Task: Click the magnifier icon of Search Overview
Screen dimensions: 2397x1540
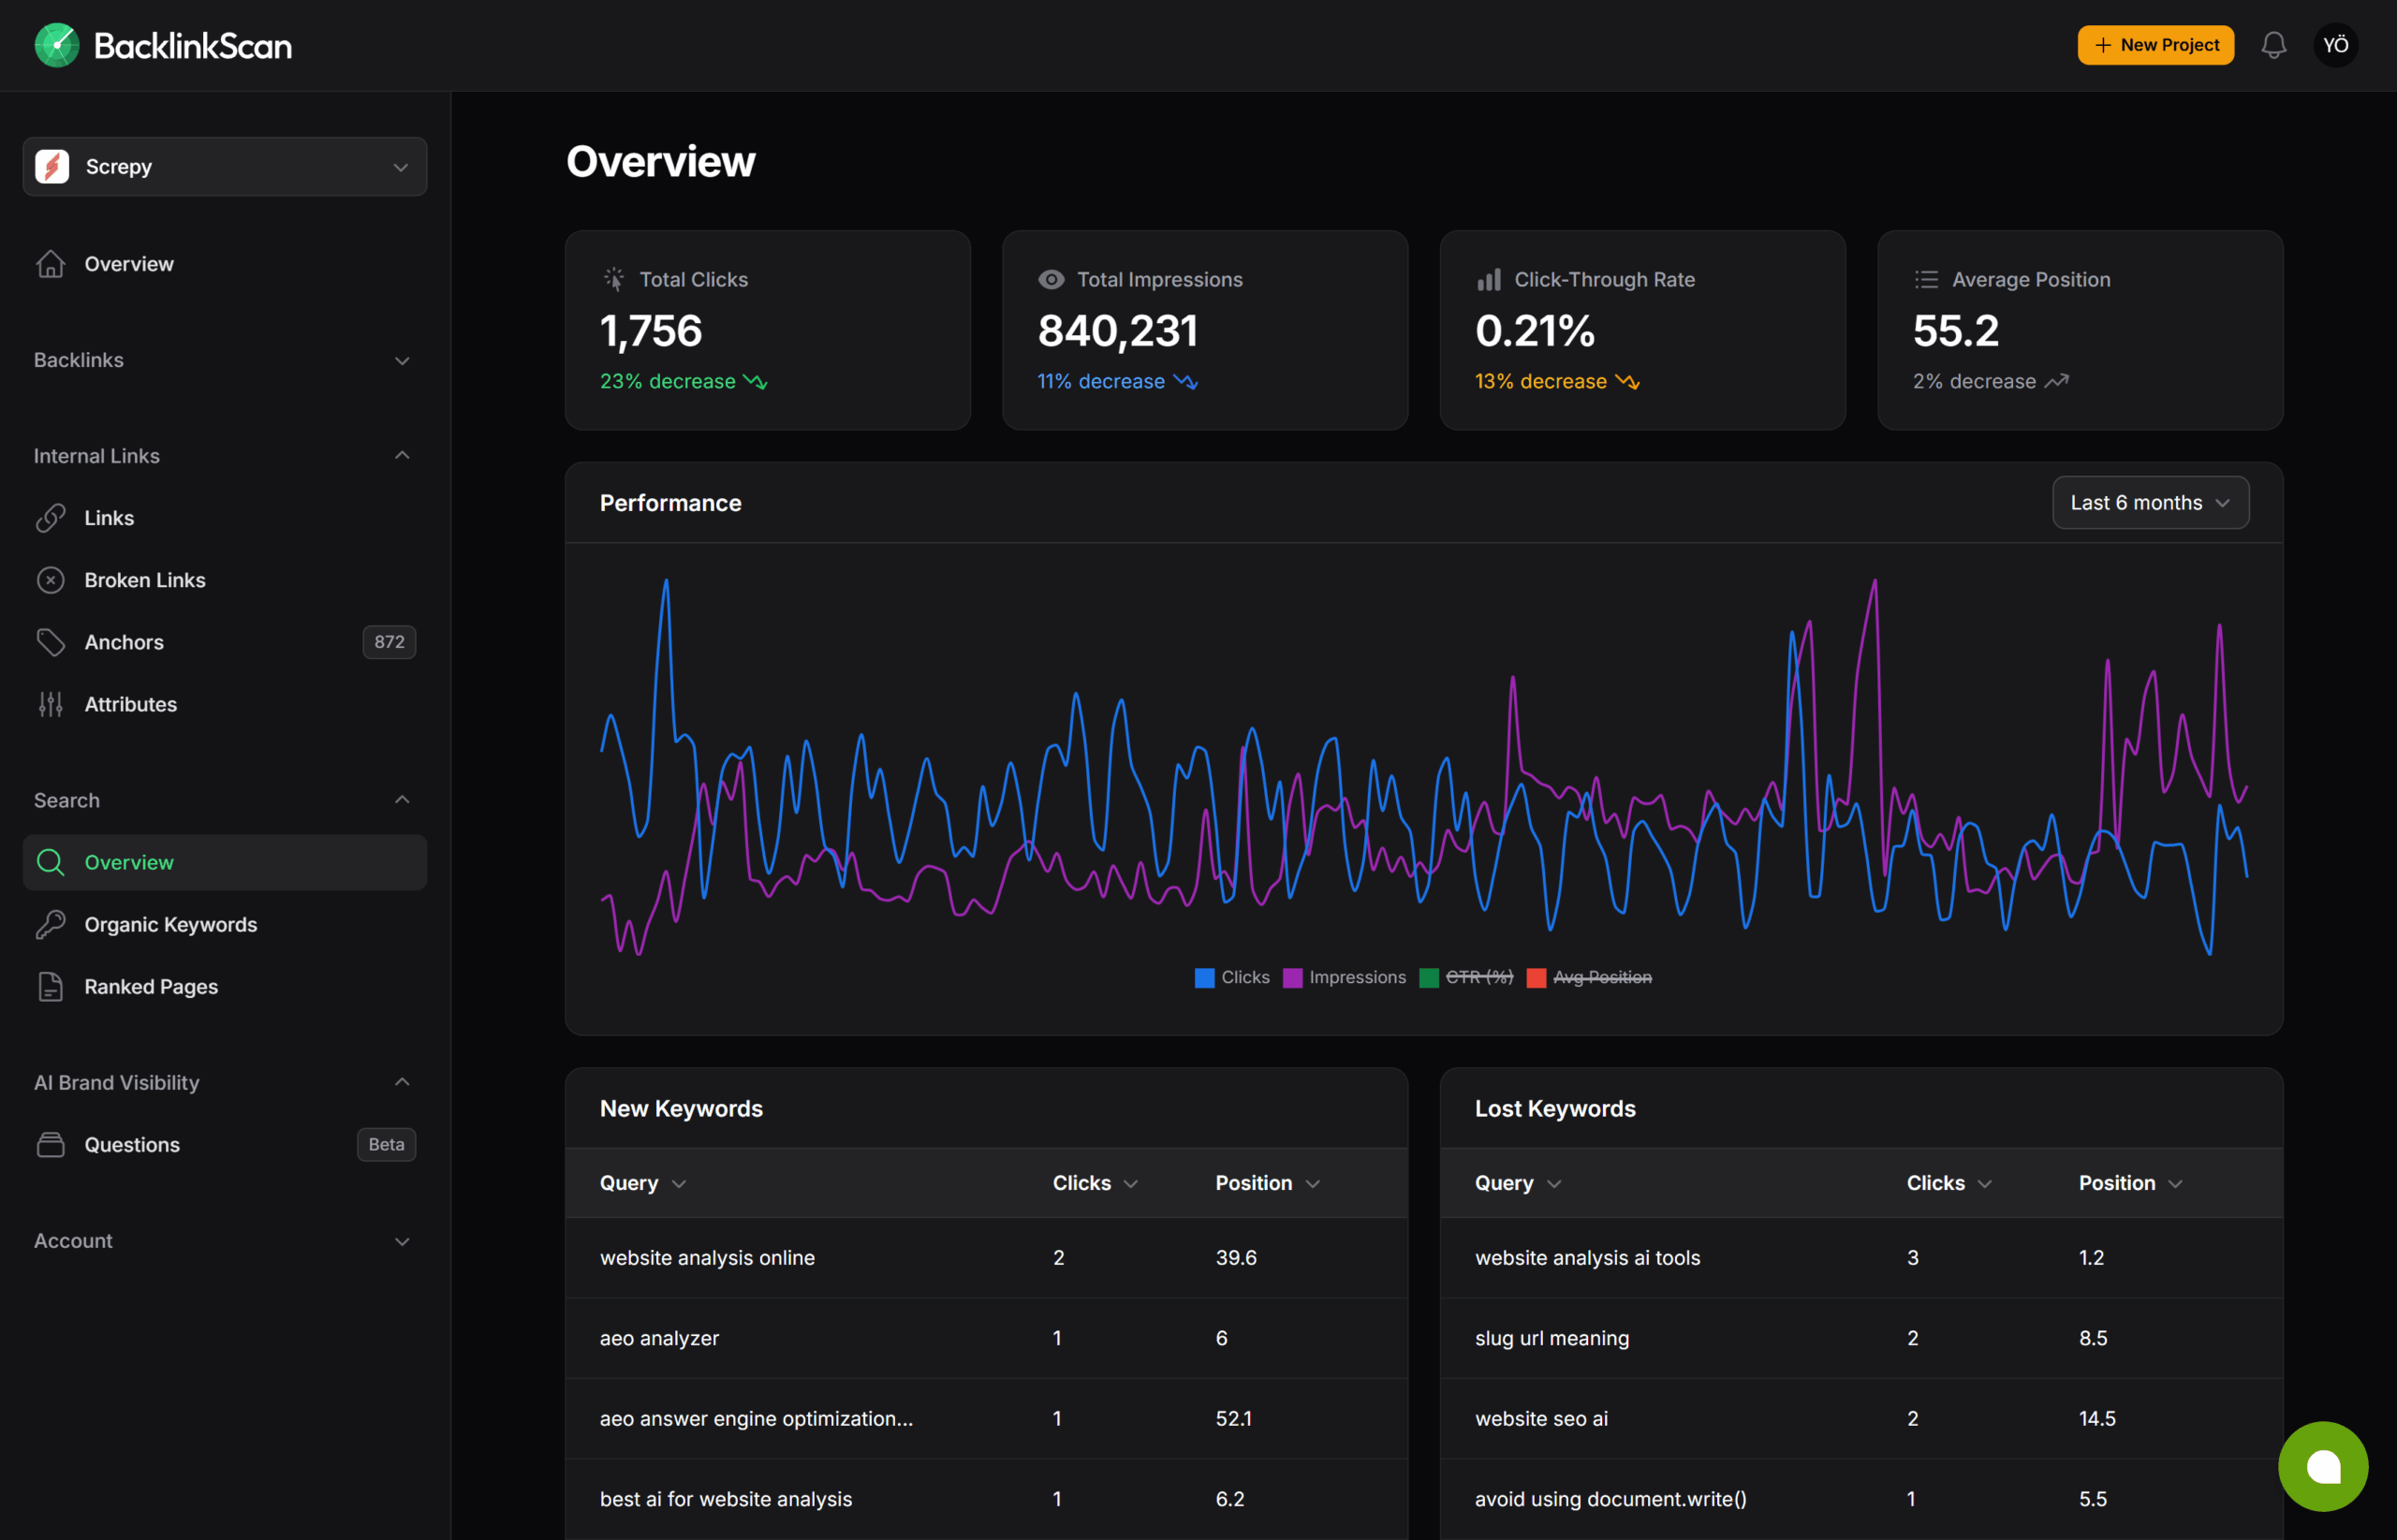Action: click(x=51, y=862)
